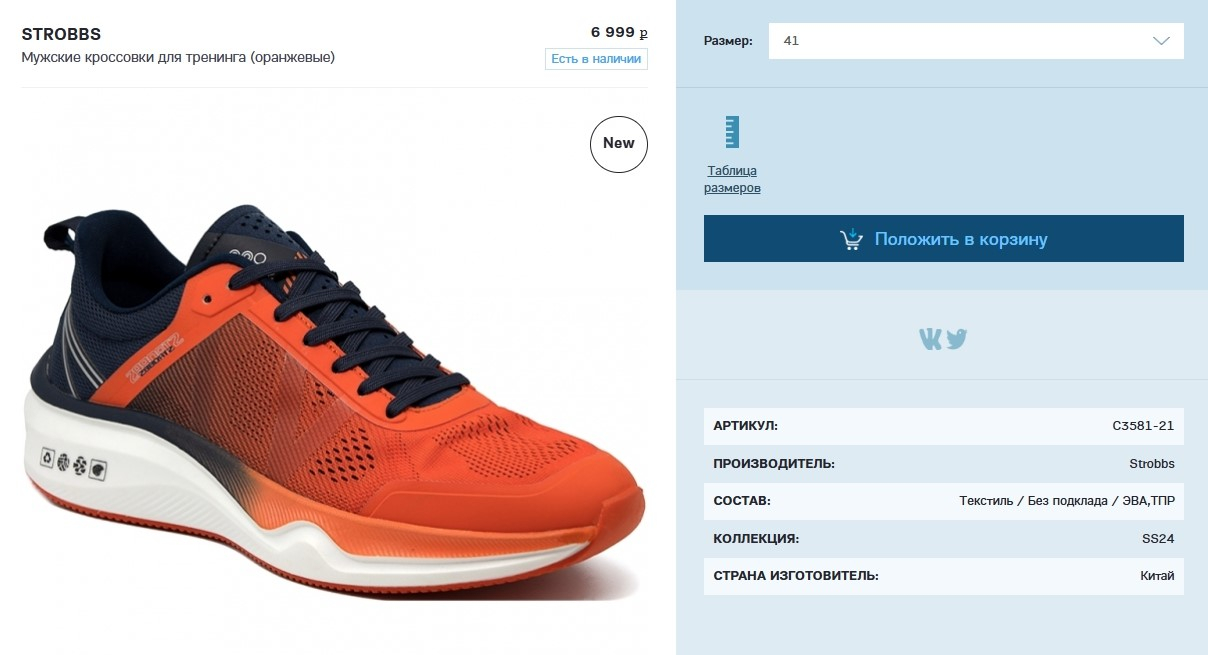Click the Размер label
Screen dimensions: 1208x655
point(728,42)
